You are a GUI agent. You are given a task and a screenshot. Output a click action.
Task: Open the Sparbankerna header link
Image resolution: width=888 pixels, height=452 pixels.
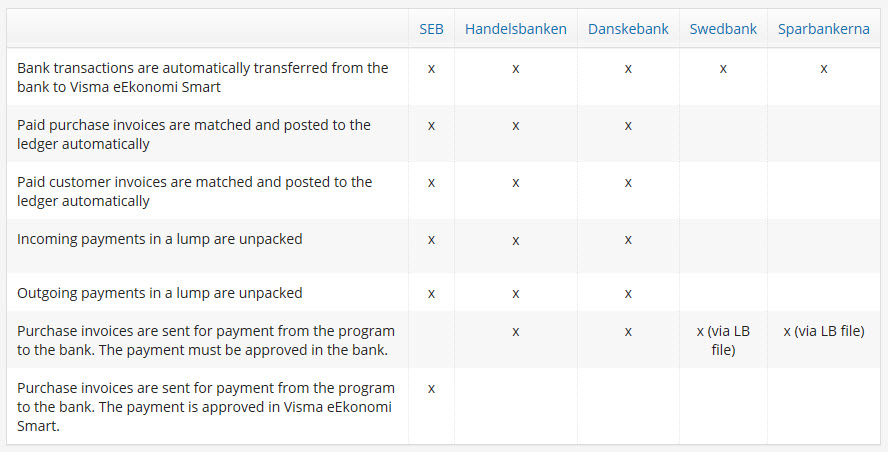click(823, 29)
